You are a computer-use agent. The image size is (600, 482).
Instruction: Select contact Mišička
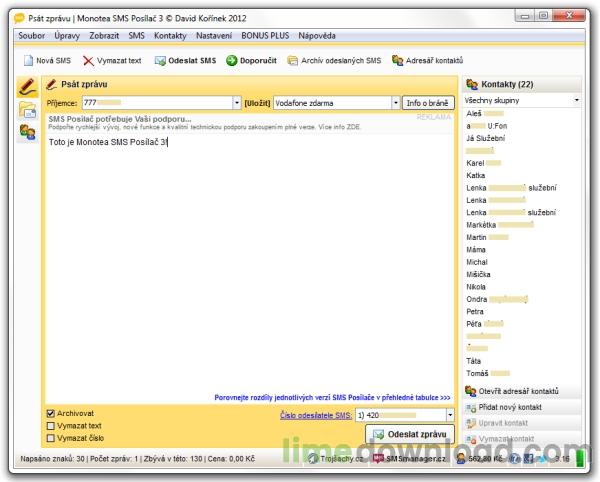478,274
